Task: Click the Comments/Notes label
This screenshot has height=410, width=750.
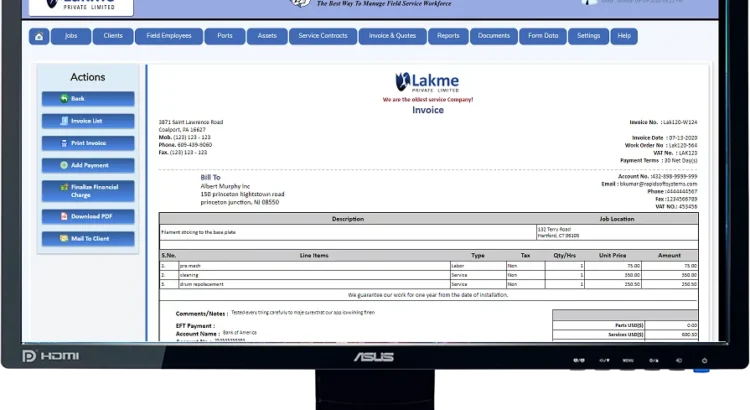Action: [202, 314]
